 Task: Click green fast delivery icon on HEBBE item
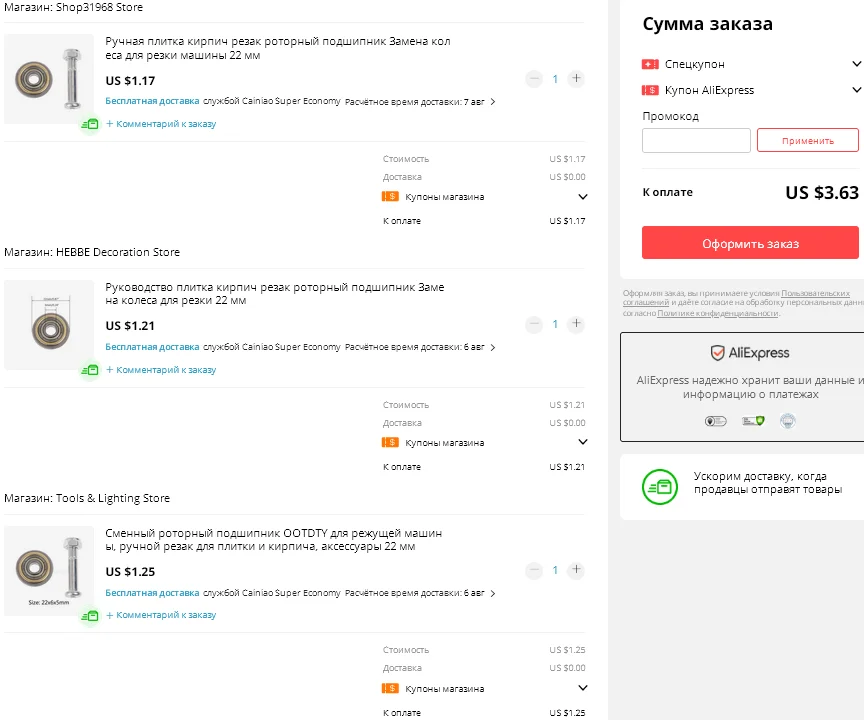pos(90,370)
